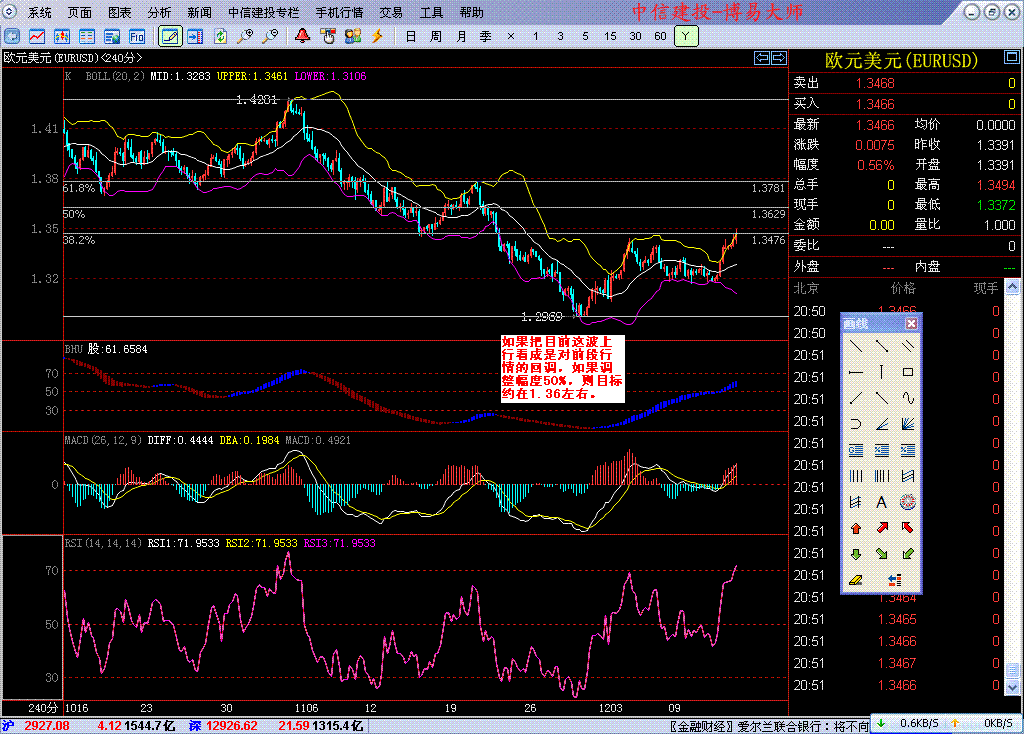Open the 工具 menu

(431, 12)
